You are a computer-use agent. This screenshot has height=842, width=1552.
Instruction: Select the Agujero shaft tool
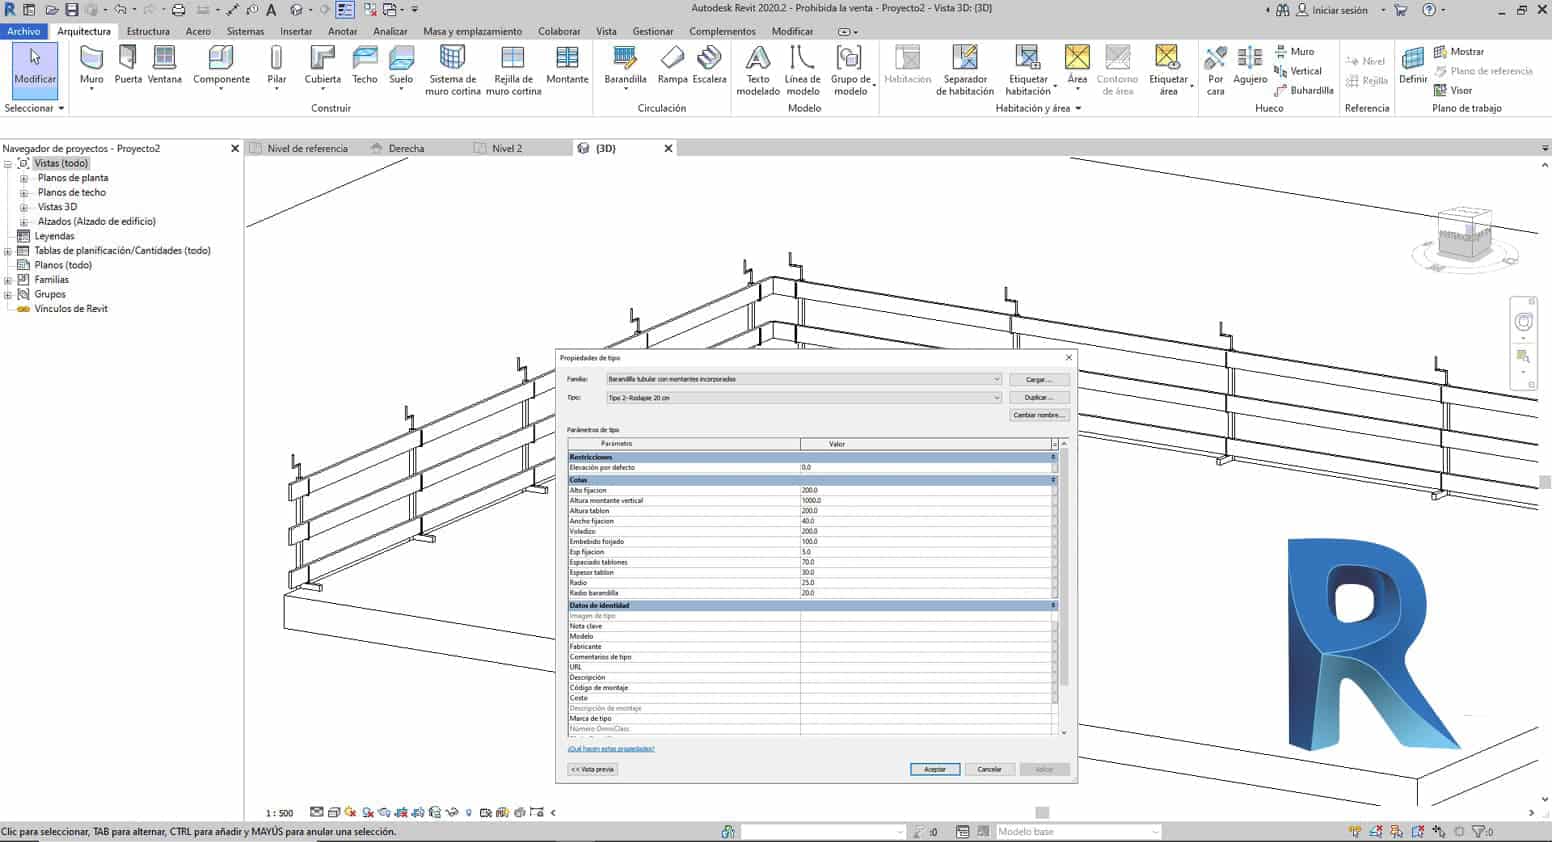[1250, 65]
